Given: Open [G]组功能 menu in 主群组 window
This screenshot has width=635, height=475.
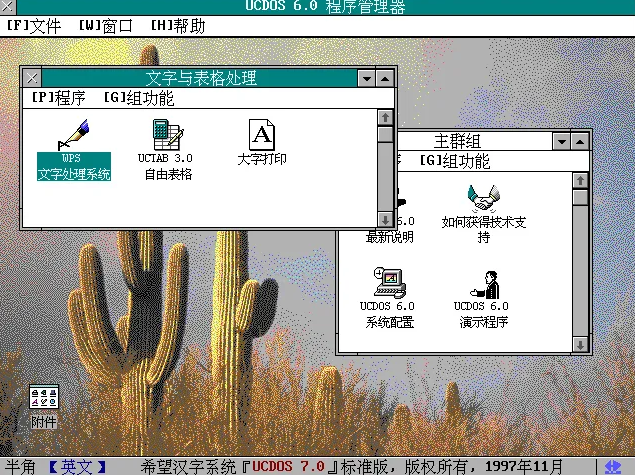Looking at the screenshot, I should (x=454, y=161).
